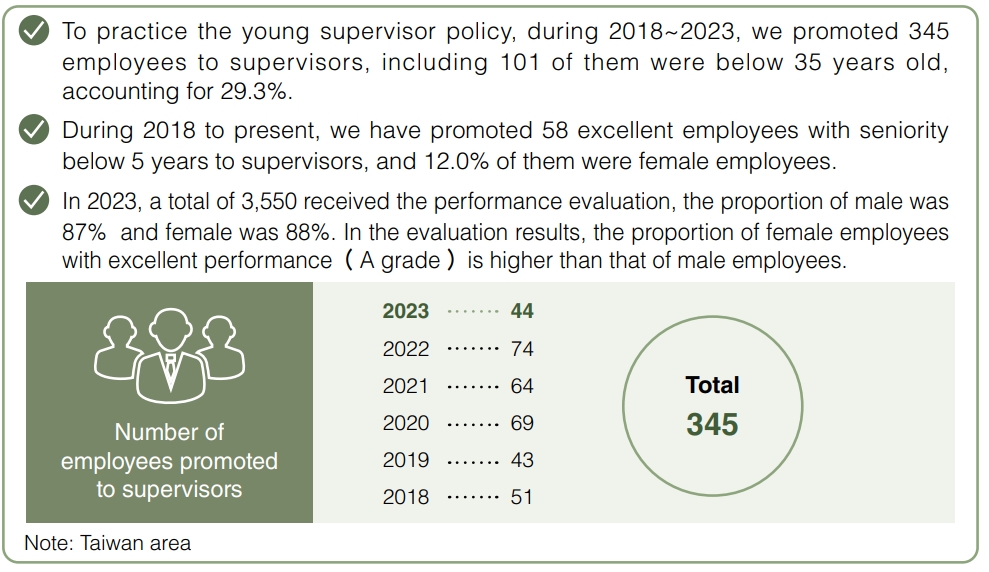This screenshot has width=989, height=572.
Task: Click the checkmark beside the 2023 performance evaluation
Action: 35,201
